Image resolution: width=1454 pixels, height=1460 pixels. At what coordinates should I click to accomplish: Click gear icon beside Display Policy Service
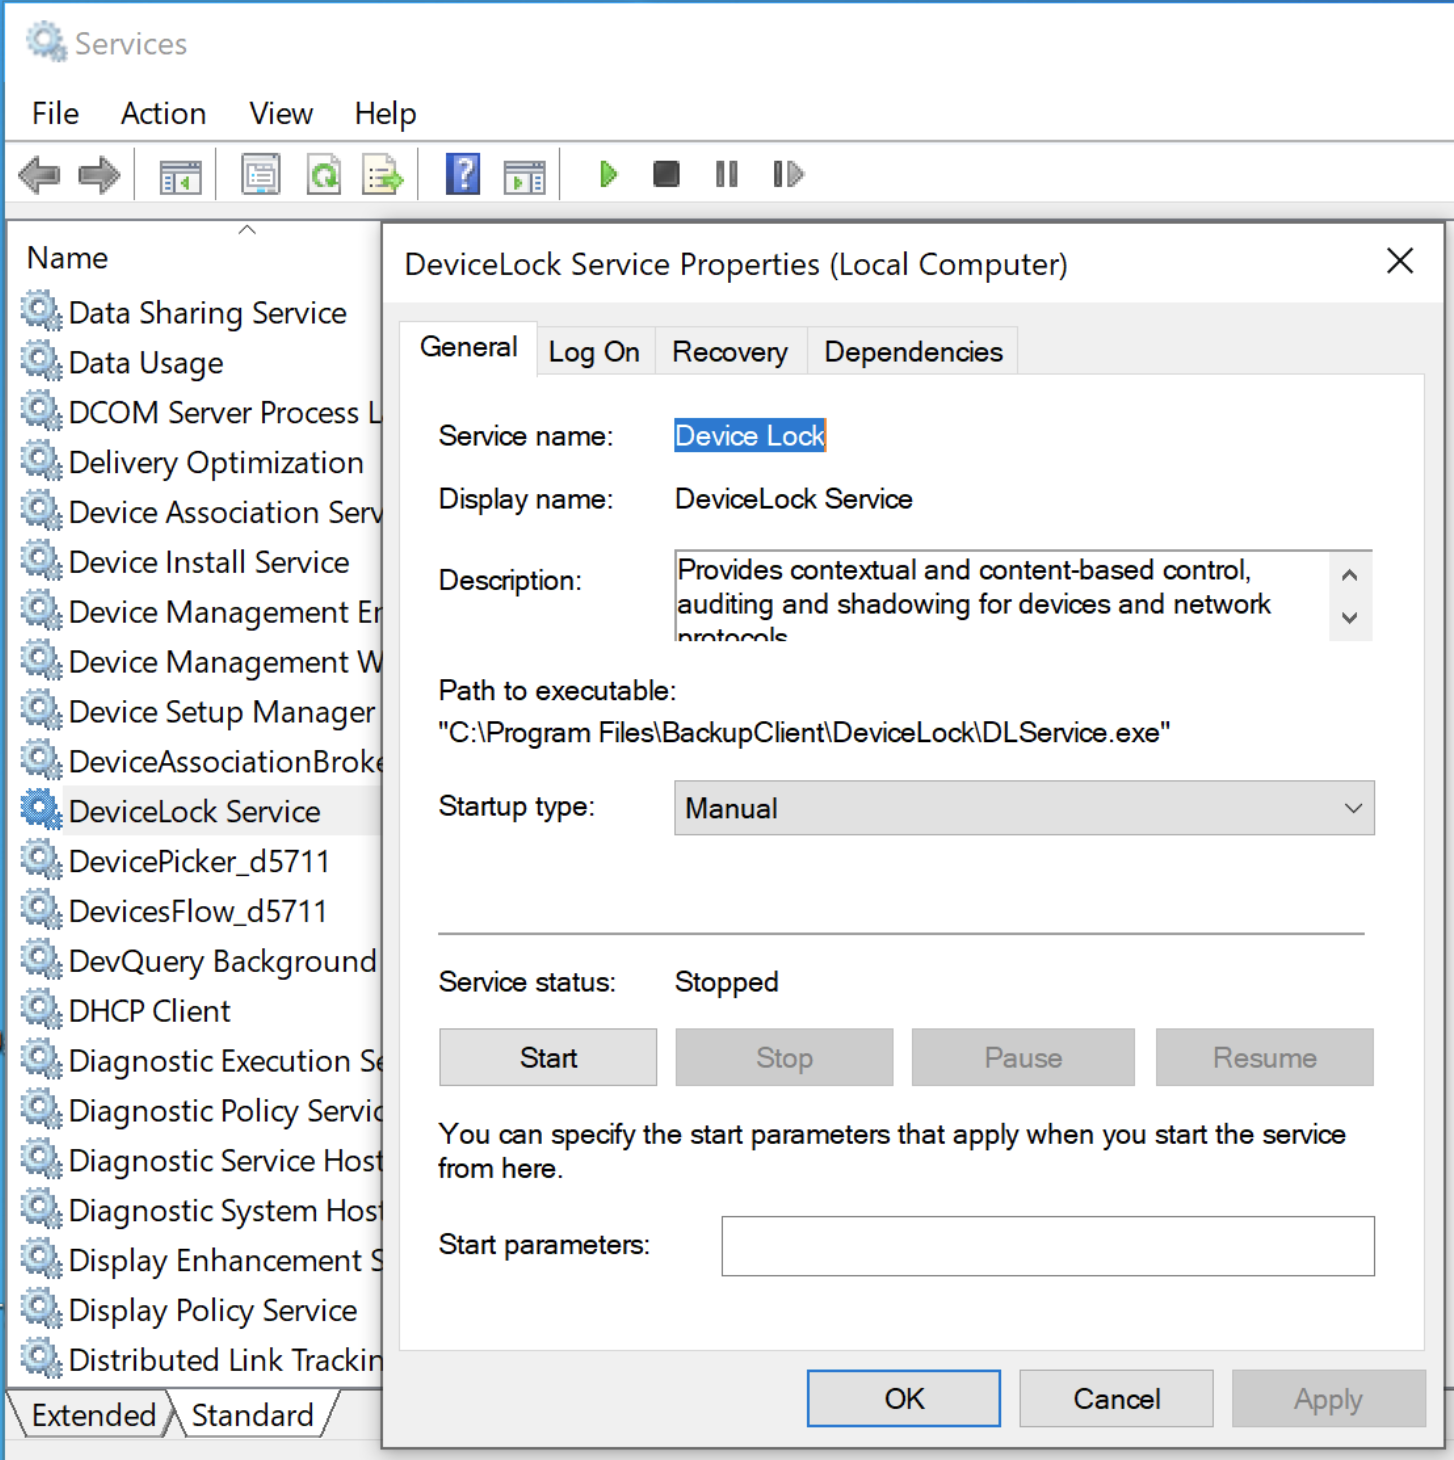coord(41,1308)
